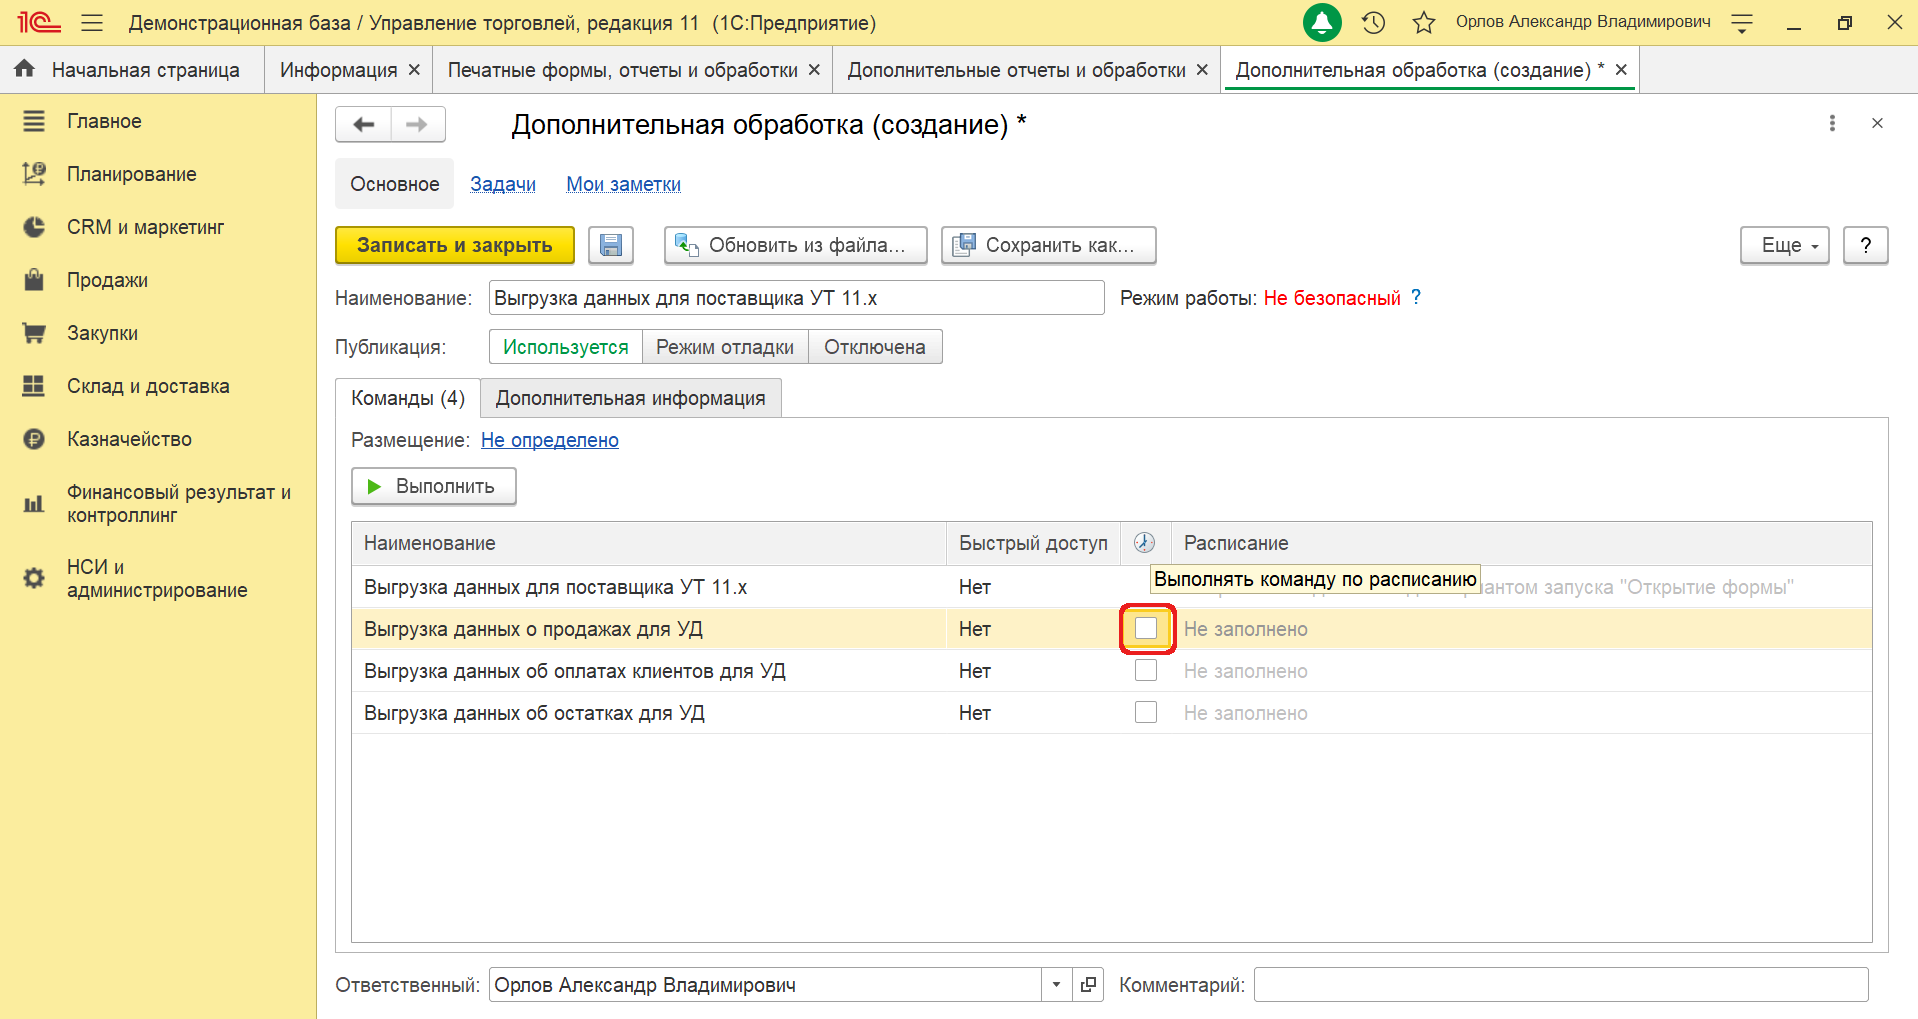Close Дополнительные отчеты и обработки tab
The height and width of the screenshot is (1019, 1918).
click(x=1202, y=70)
